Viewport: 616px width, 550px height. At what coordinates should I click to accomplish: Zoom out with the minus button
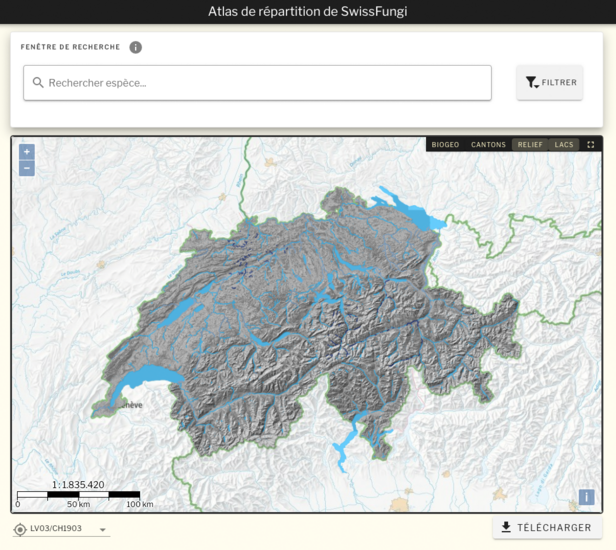coord(27,168)
